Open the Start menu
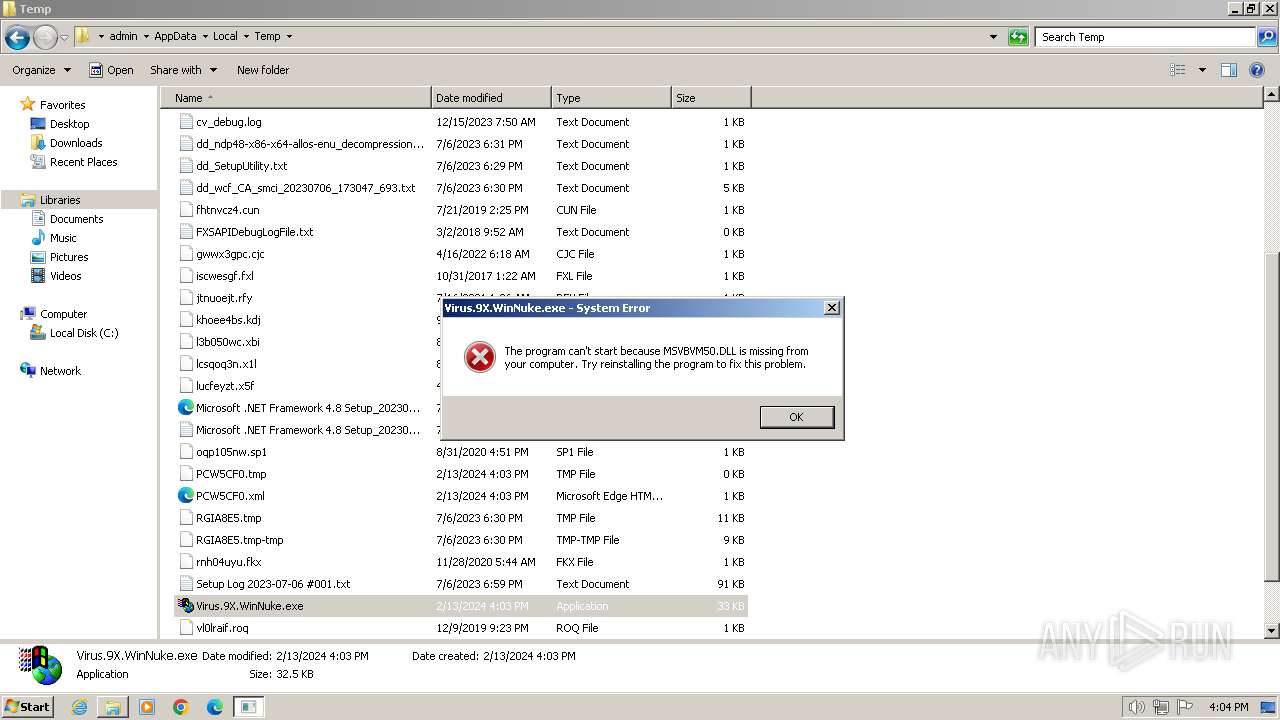 coord(27,707)
